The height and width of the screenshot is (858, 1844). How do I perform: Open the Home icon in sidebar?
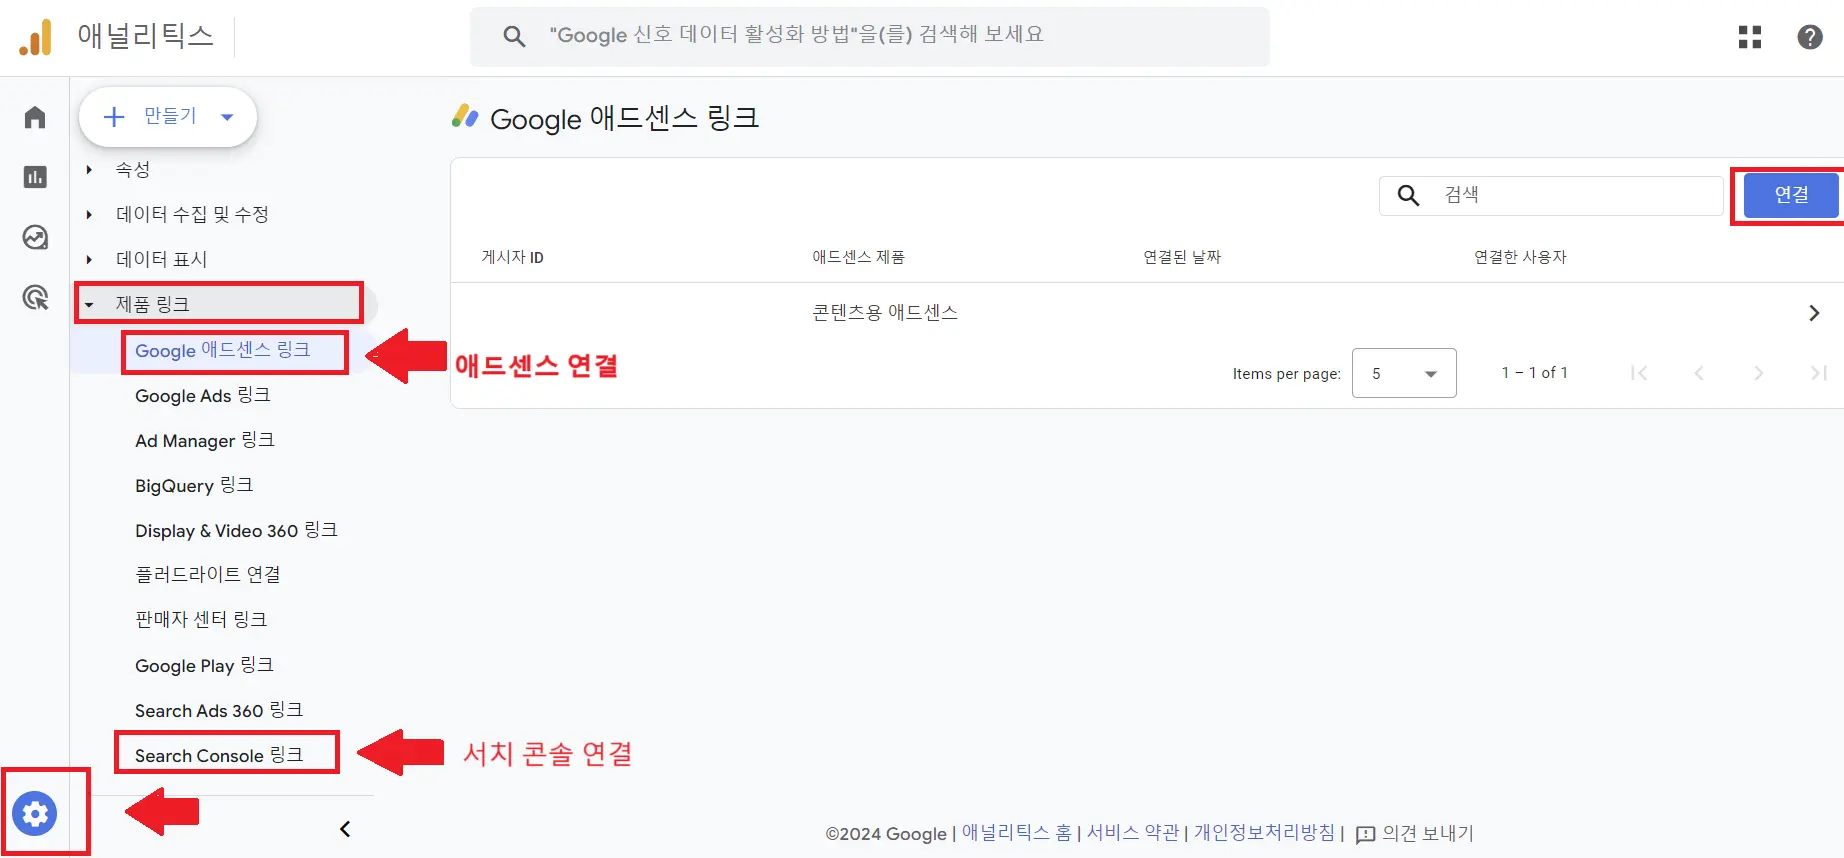[35, 118]
